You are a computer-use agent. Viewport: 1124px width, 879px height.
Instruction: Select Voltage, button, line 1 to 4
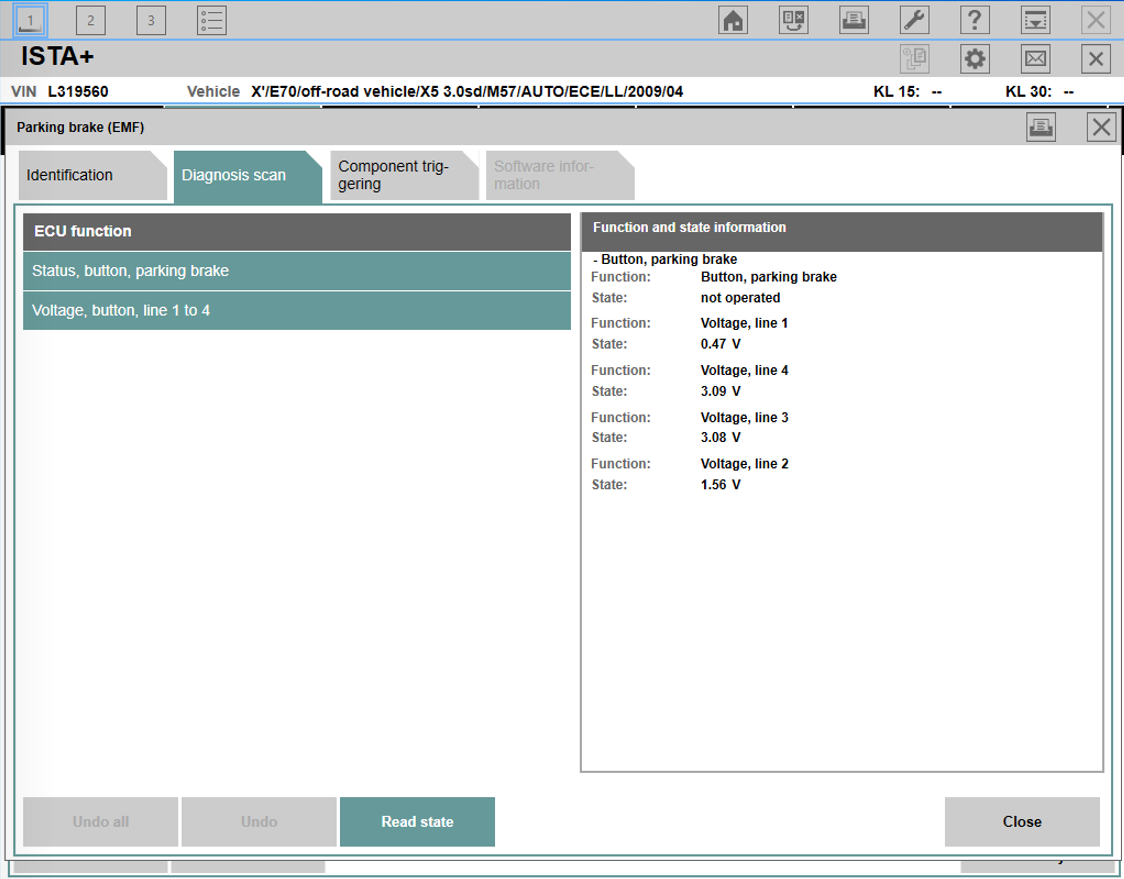tap(296, 311)
